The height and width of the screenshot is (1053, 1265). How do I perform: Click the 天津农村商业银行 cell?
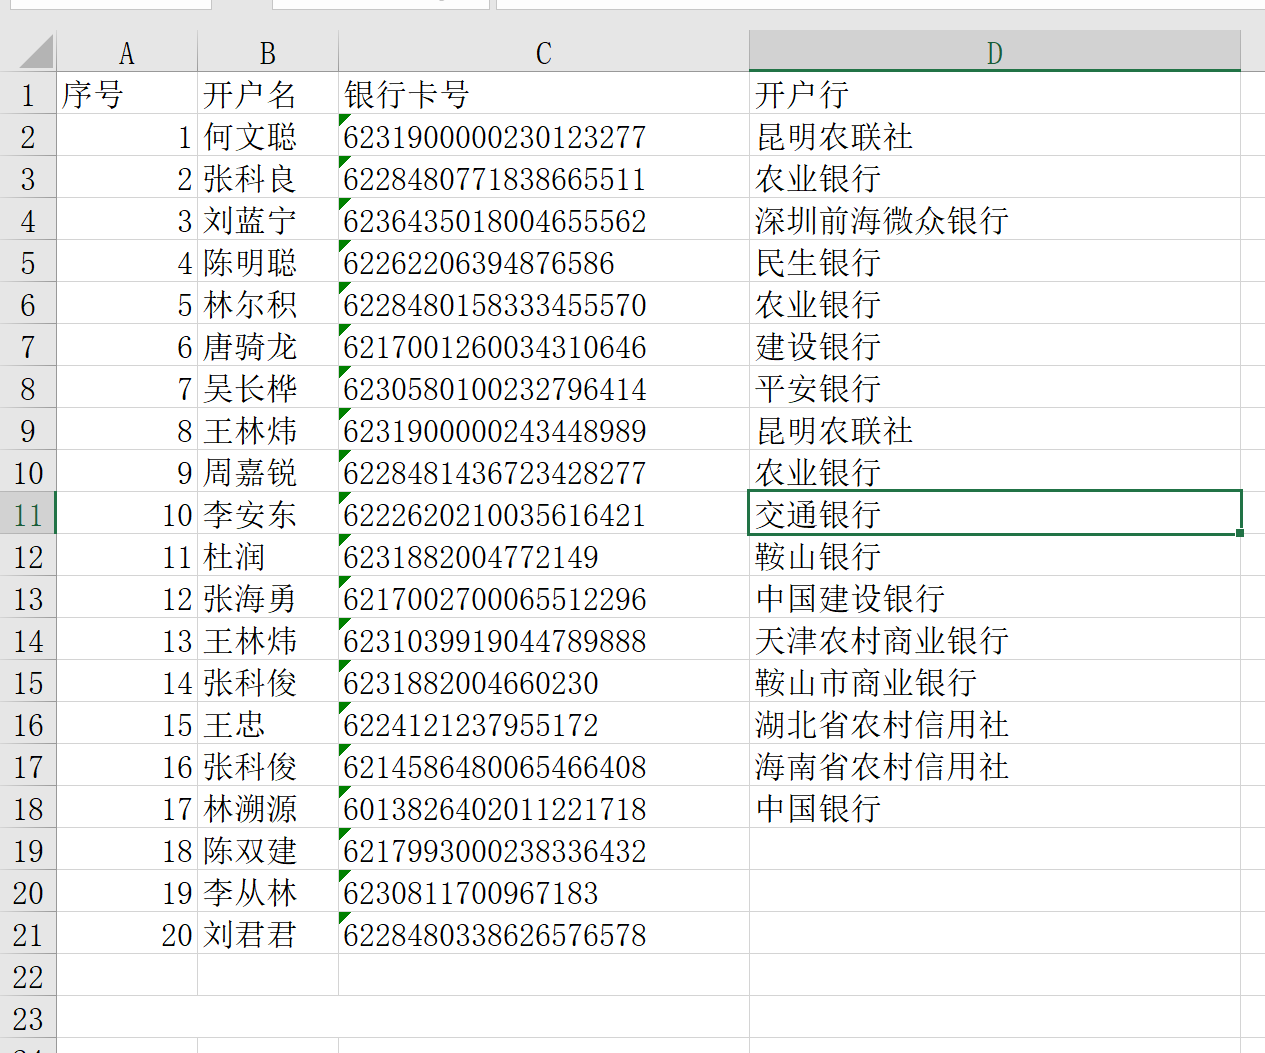click(994, 641)
